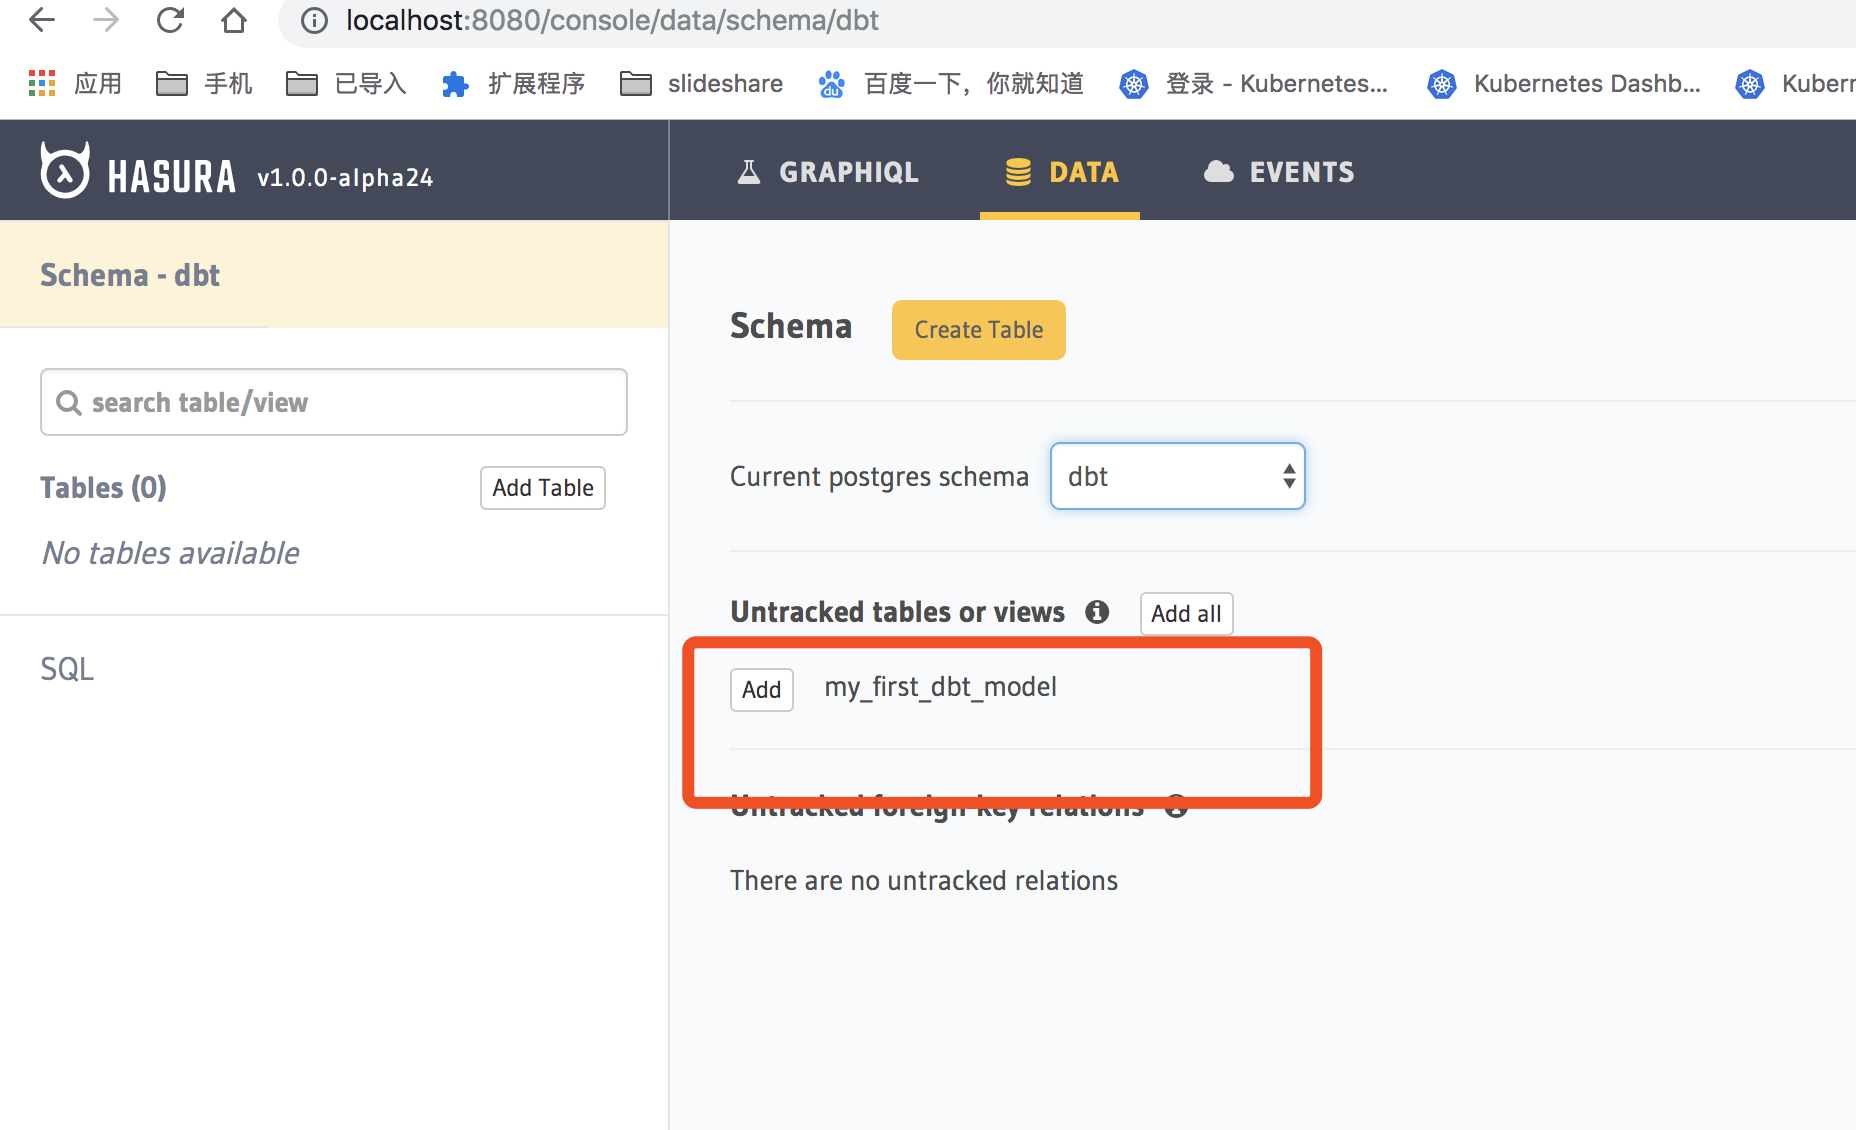Switch to the EVENTS tab
This screenshot has height=1130, width=1856.
(x=1279, y=172)
